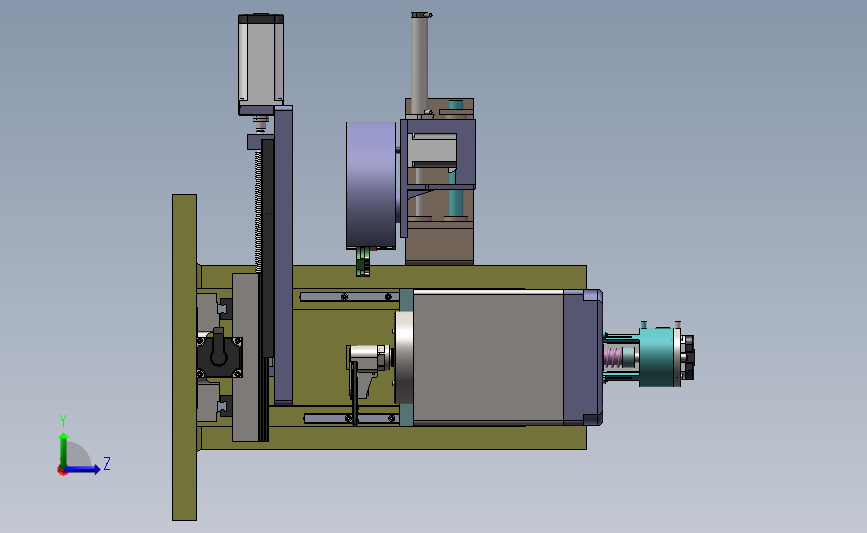Image resolution: width=867 pixels, height=533 pixels.
Task: Select the tall blue-gray vertical plate
Action: [x=283, y=255]
